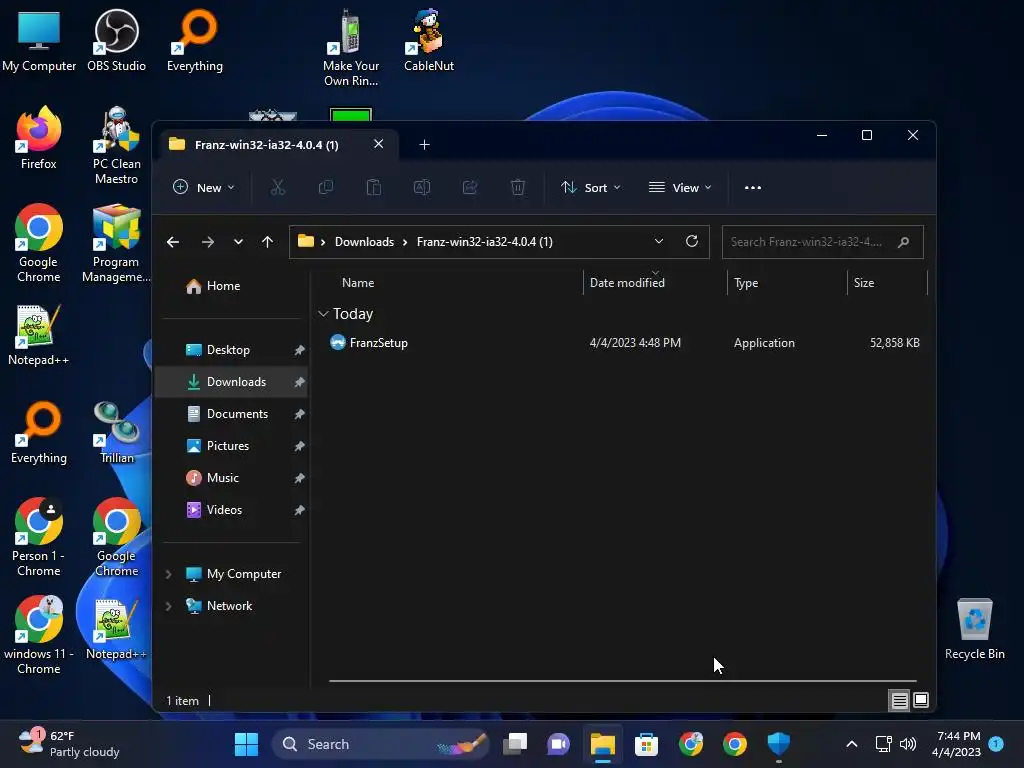Open the See more three-dots menu
1024x768 pixels.
[752, 187]
